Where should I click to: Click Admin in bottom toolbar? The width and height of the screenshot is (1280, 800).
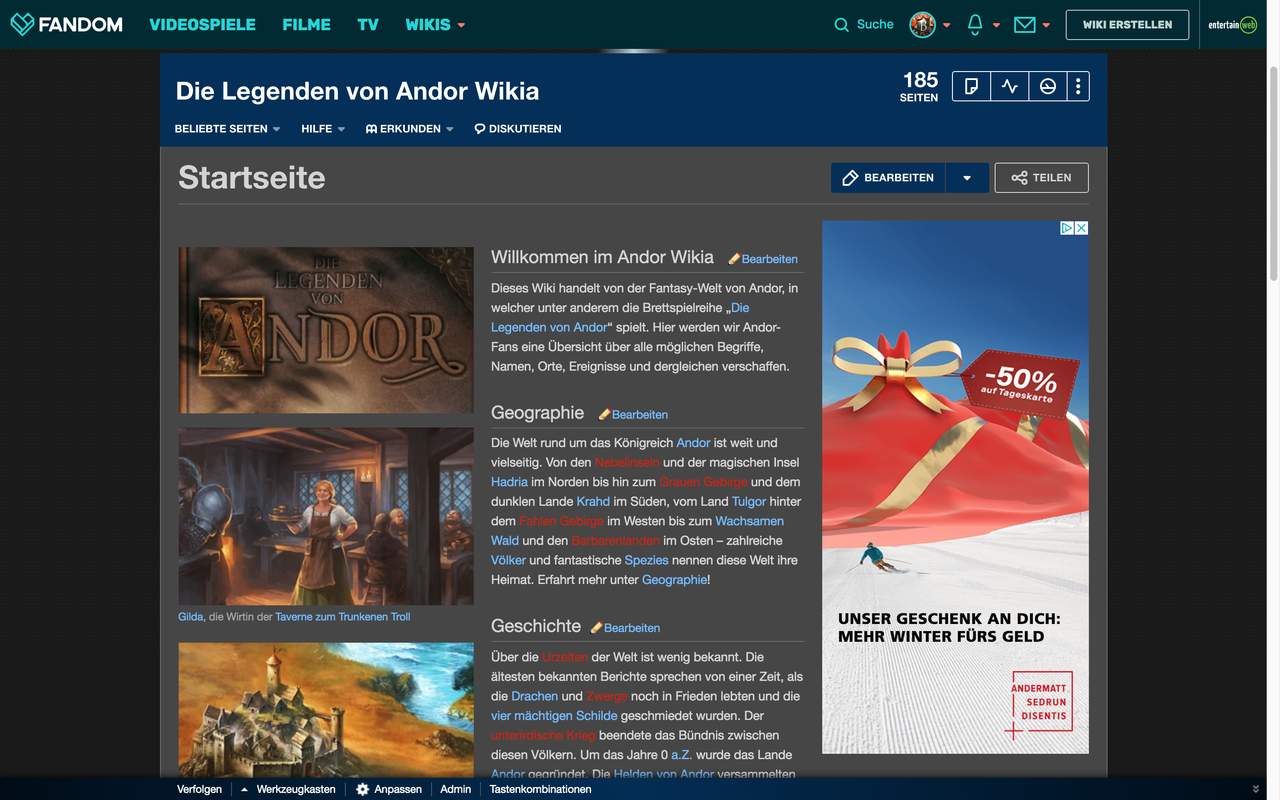click(x=456, y=789)
